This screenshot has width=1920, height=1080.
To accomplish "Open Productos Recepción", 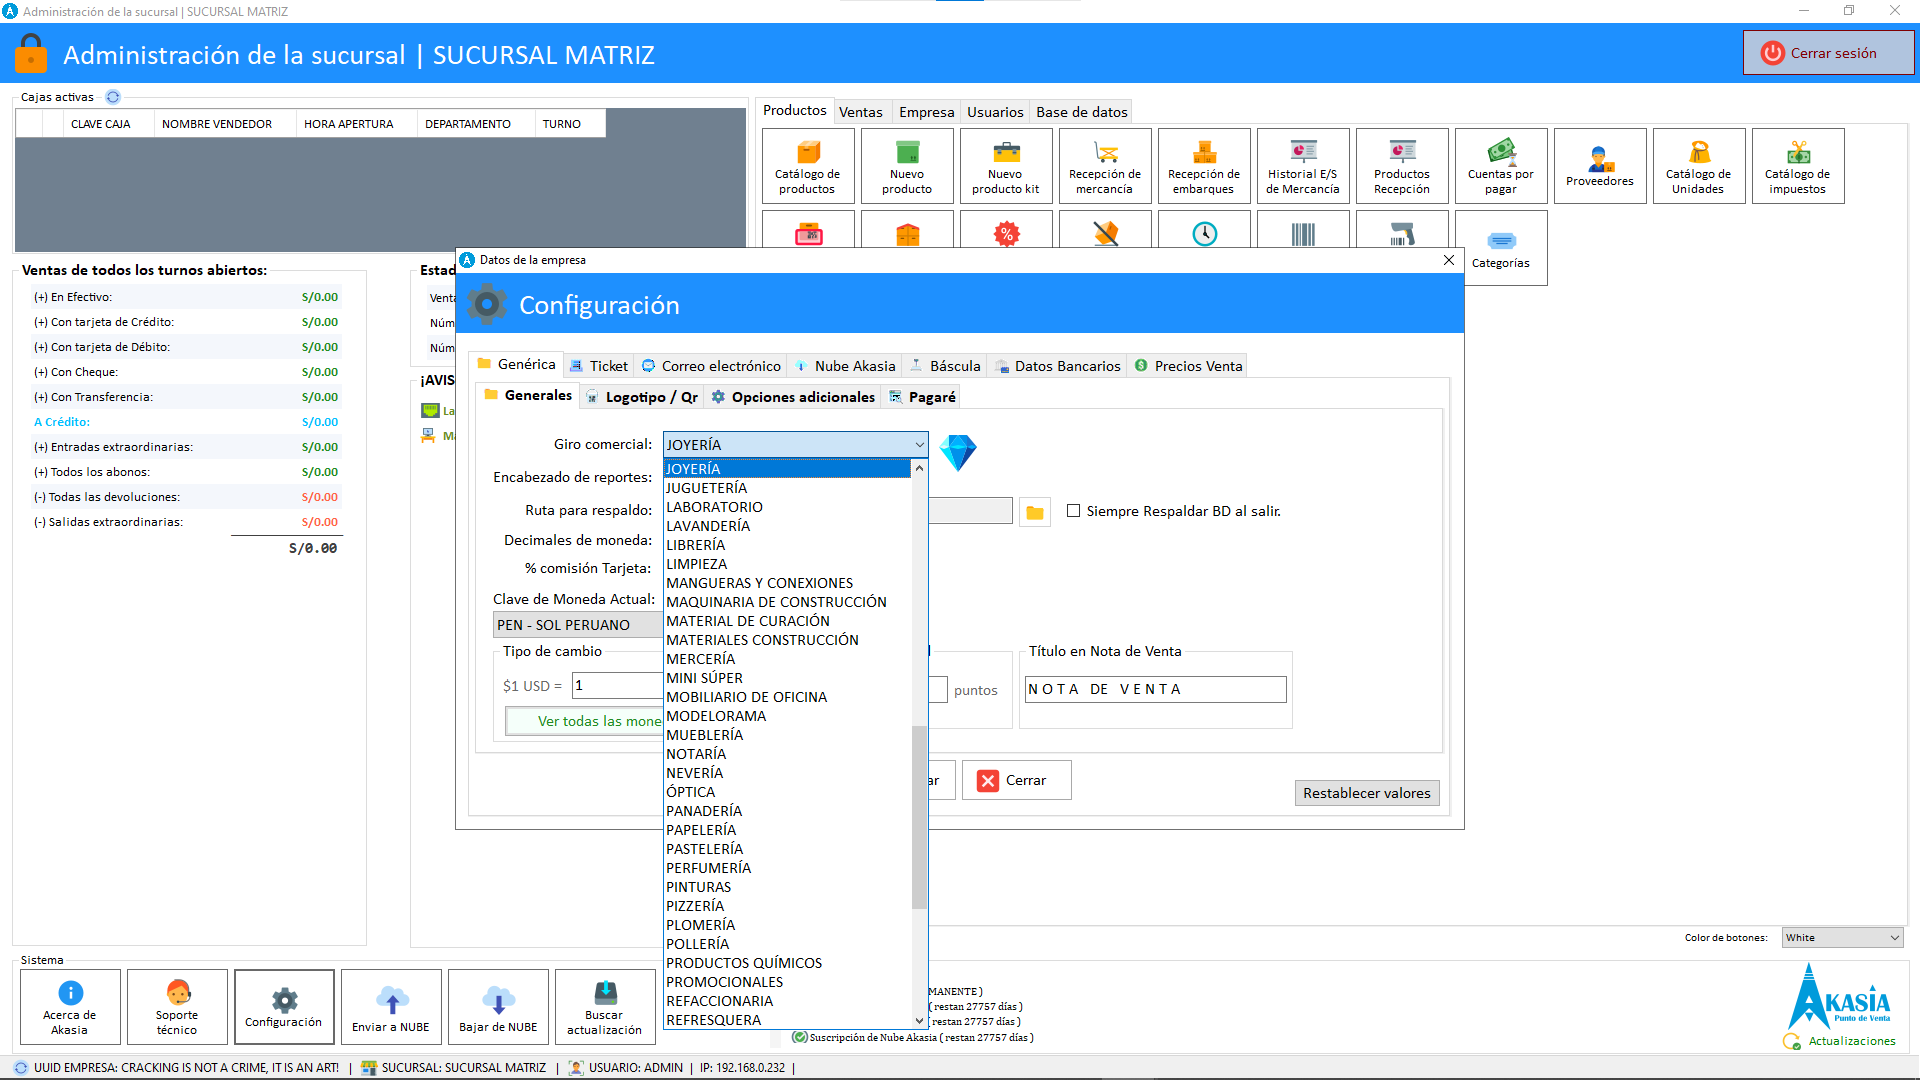I will click(x=1402, y=166).
